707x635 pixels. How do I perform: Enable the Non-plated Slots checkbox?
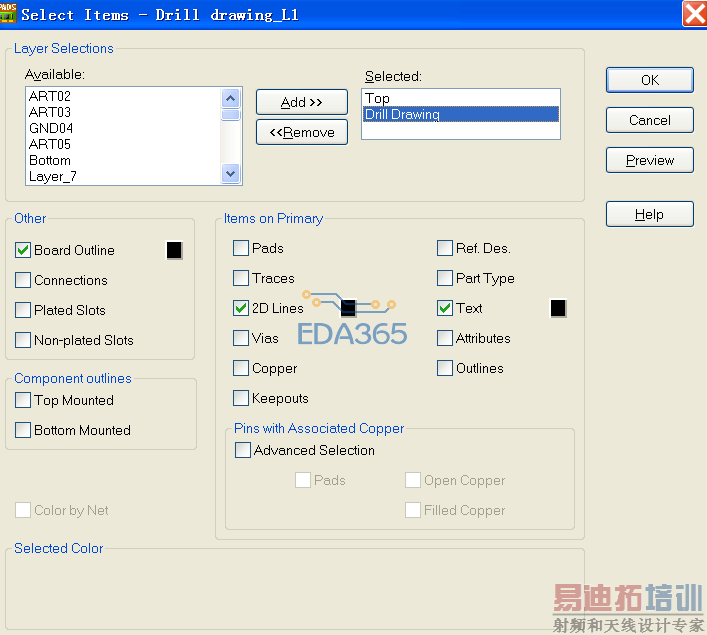pyautogui.click(x=23, y=340)
